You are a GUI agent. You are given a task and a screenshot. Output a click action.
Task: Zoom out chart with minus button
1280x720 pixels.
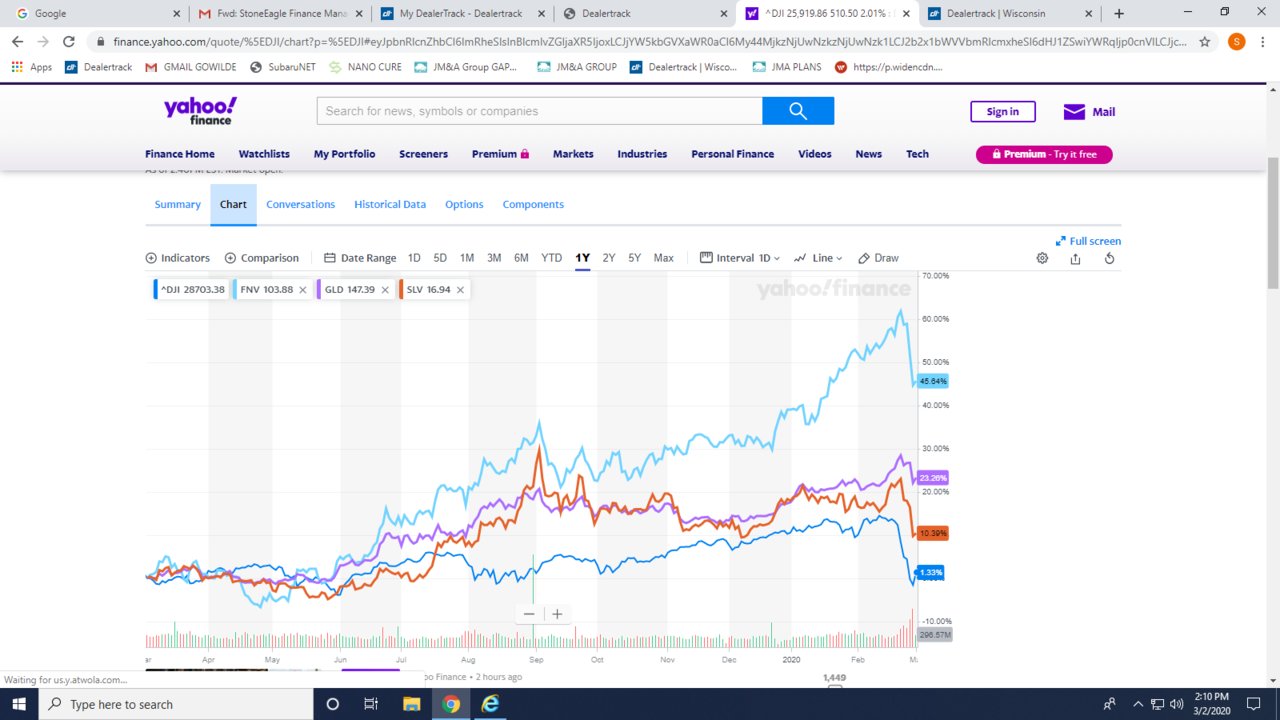[x=529, y=614]
